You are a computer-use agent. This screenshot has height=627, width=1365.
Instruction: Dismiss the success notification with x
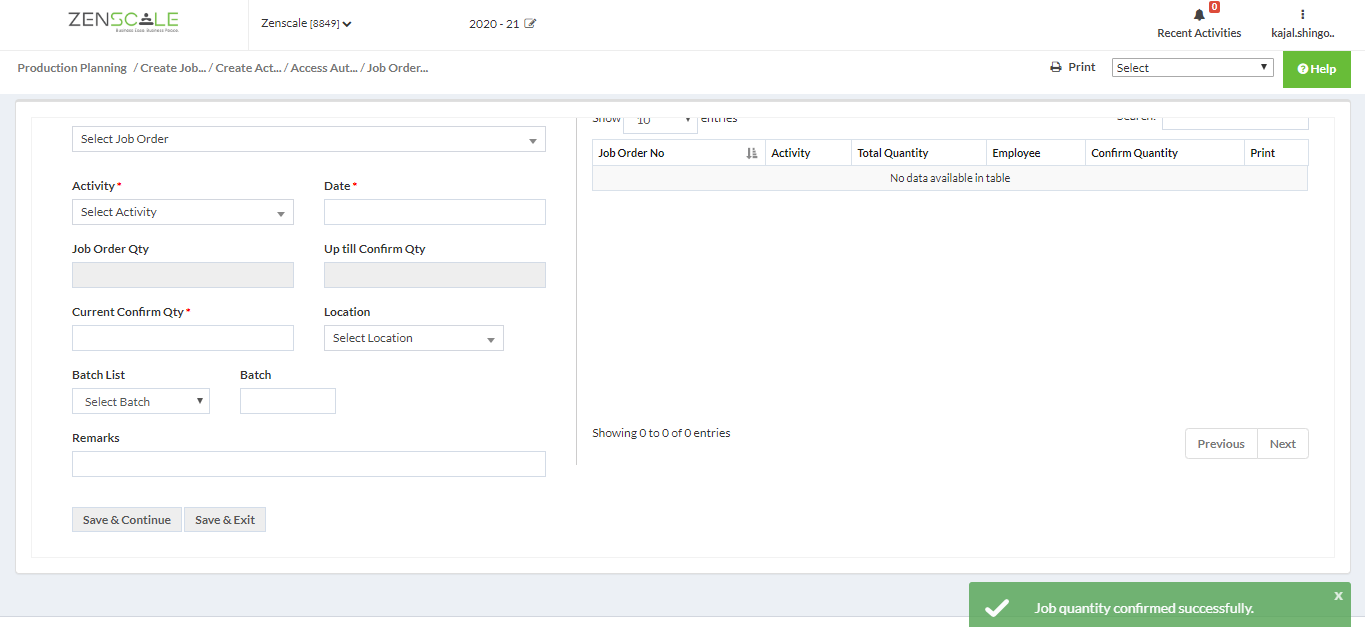tap(1338, 595)
